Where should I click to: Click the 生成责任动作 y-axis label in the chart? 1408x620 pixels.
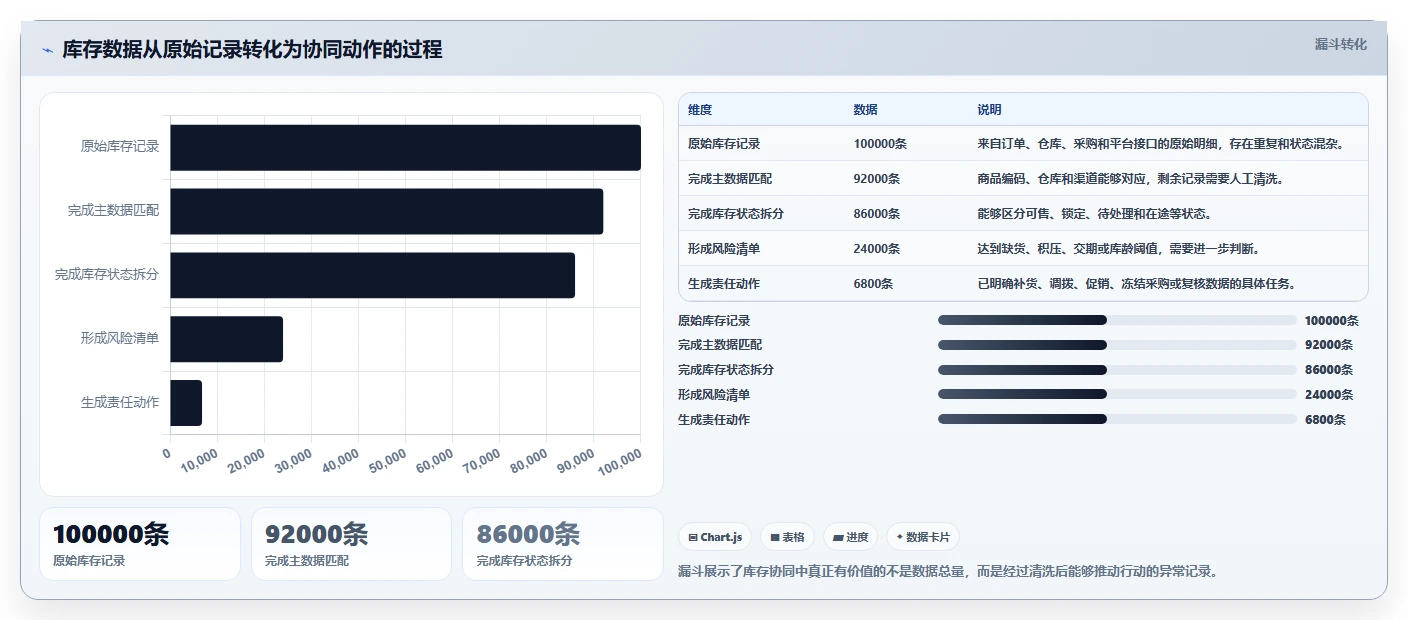[120, 403]
